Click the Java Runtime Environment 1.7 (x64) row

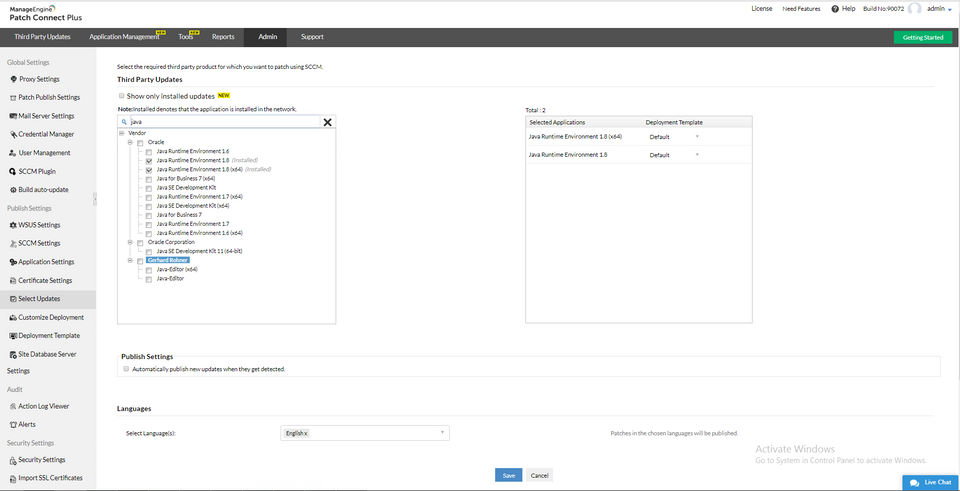(200, 197)
